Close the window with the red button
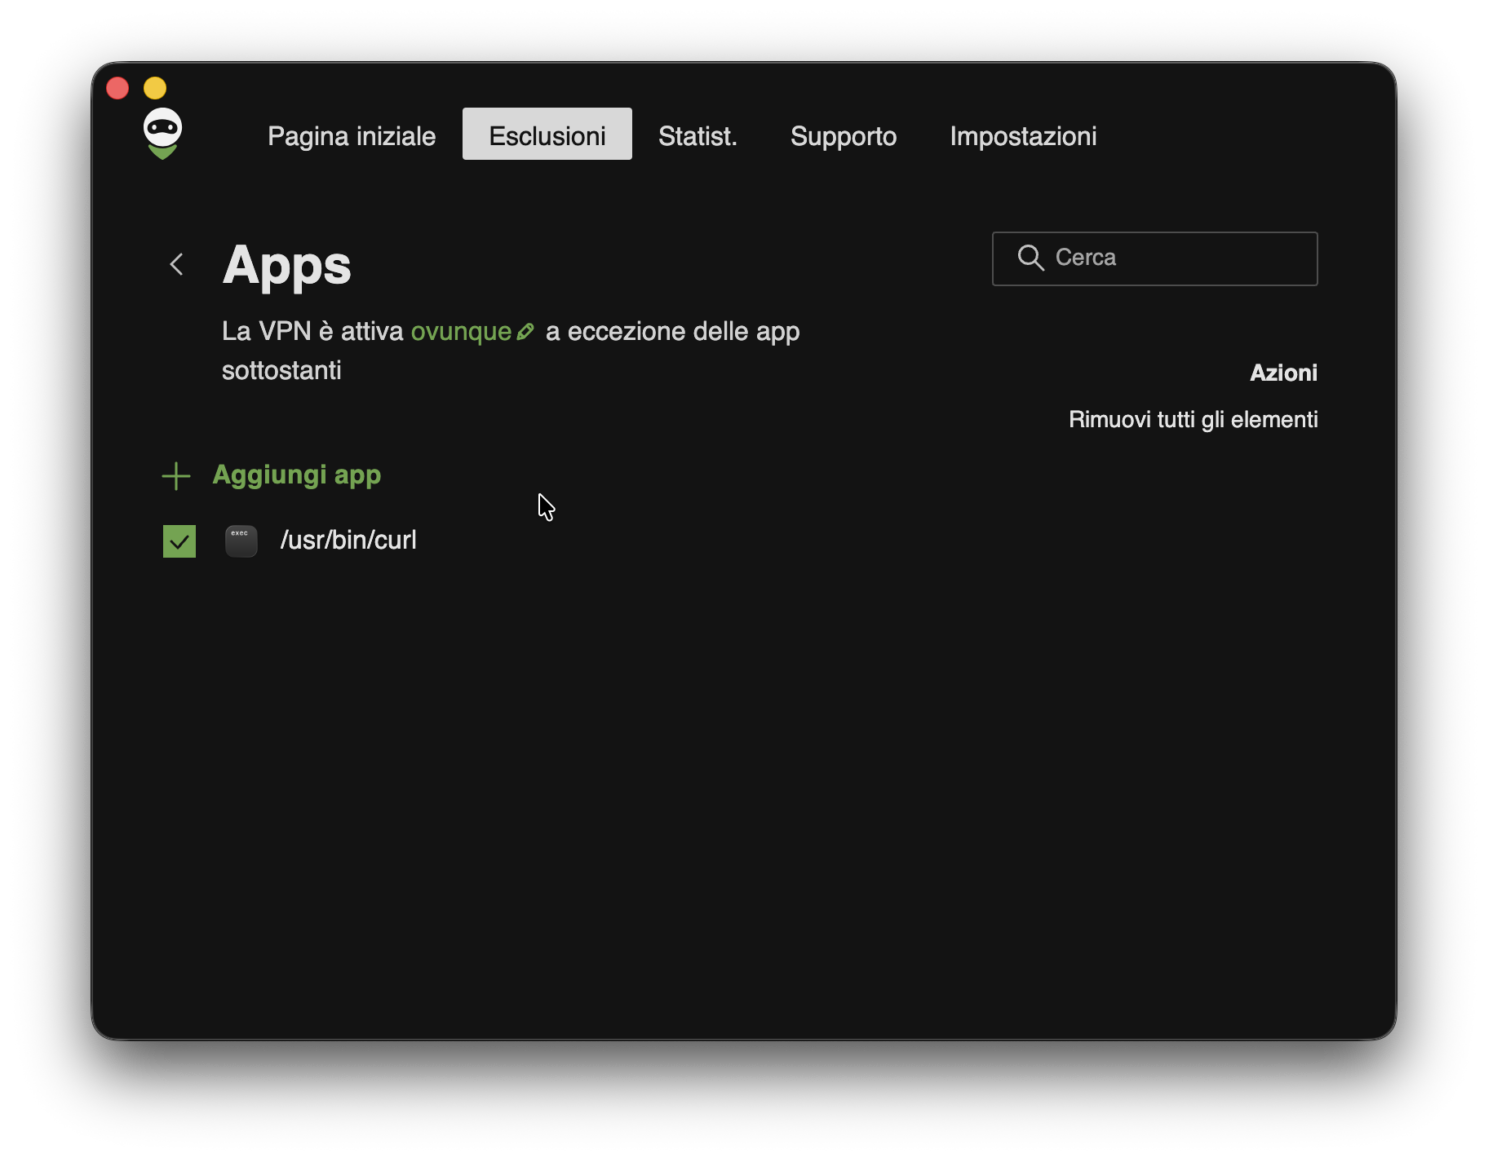Screen dimensions: 1488x1161 coord(118,88)
